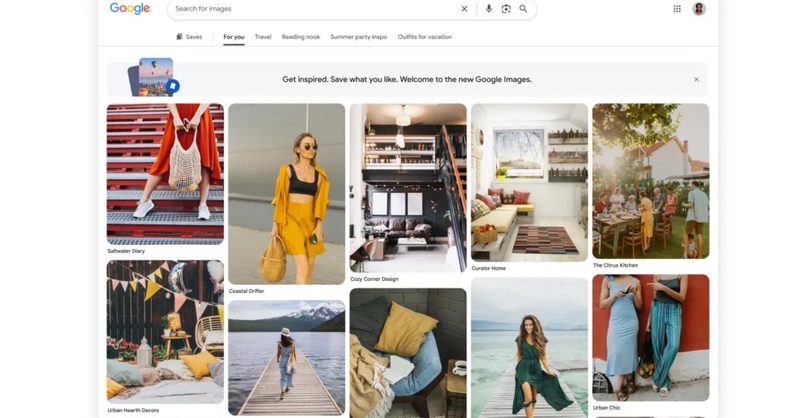Open the Cozy Corner Design loft image
This screenshot has width=800, height=418.
(x=408, y=188)
